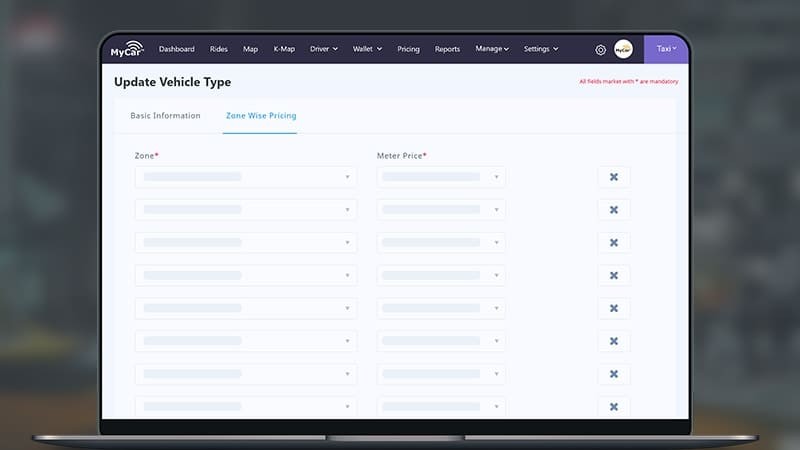800x450 pixels.
Task: Switch to the Basic Information tab
Action: click(165, 116)
